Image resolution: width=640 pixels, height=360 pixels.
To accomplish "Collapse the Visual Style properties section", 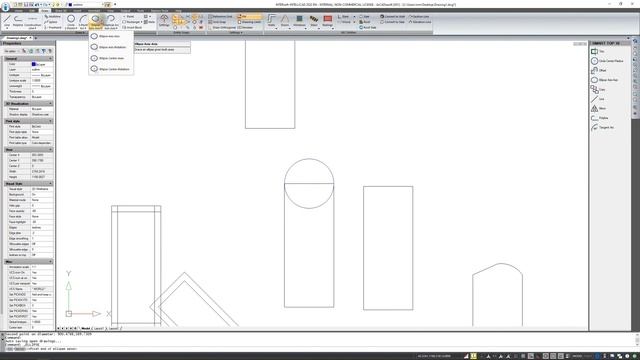I will click(x=51, y=184).
